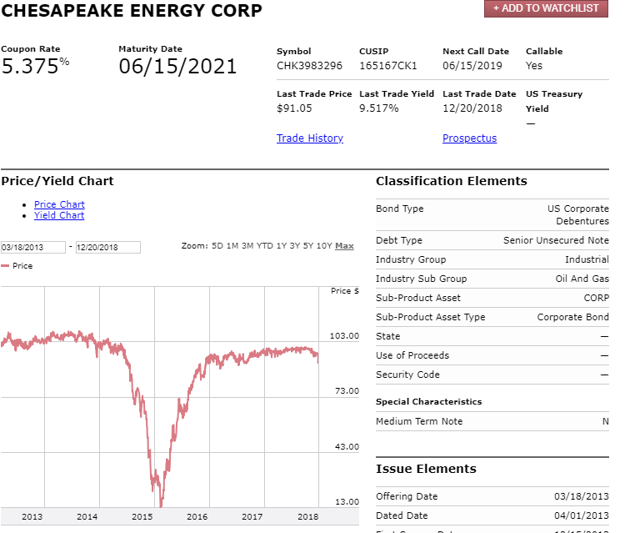The width and height of the screenshot is (640, 533).
Task: Click the Senior Unsecured Note debt type
Action: tap(556, 240)
